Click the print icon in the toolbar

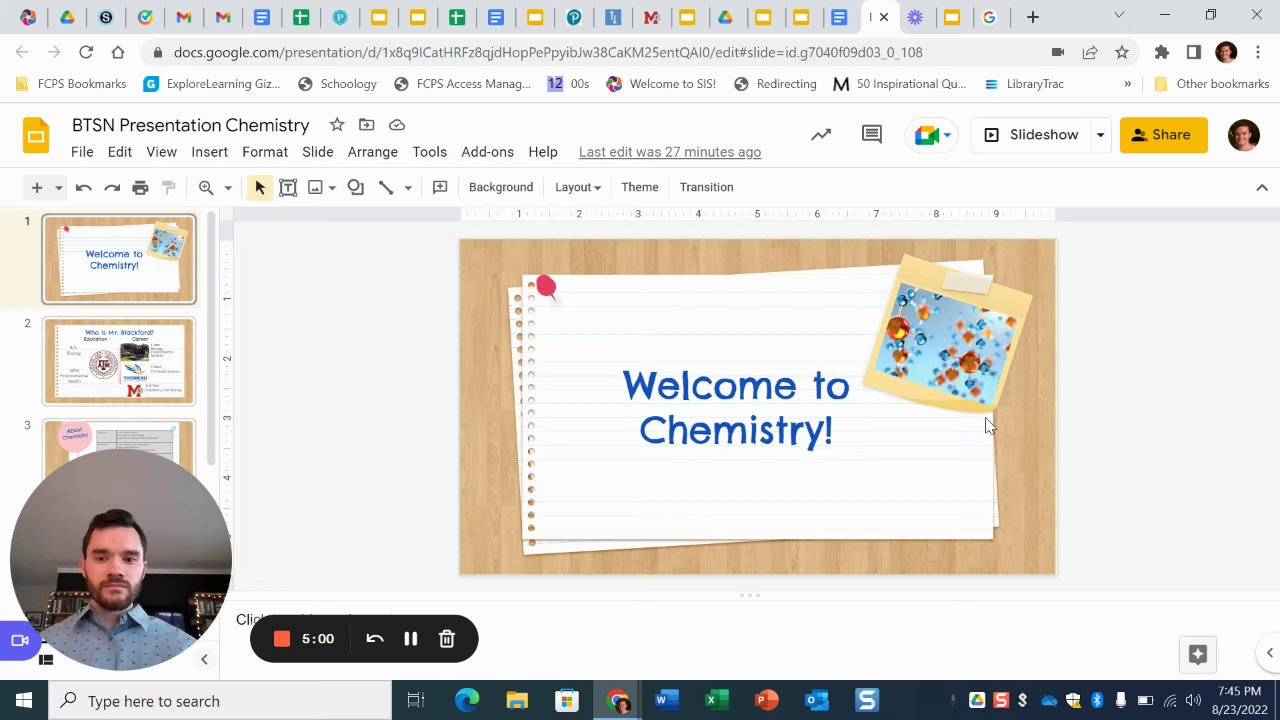point(140,187)
